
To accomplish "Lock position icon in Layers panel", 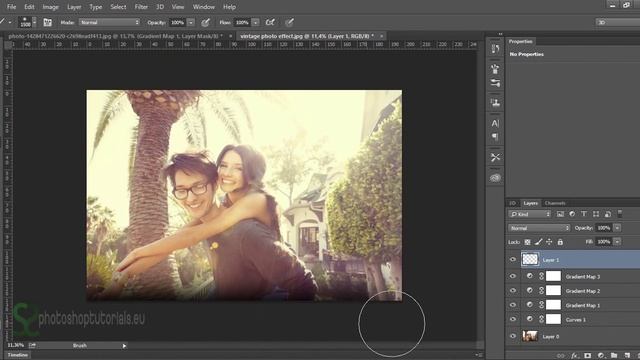I will pyautogui.click(x=549, y=242).
